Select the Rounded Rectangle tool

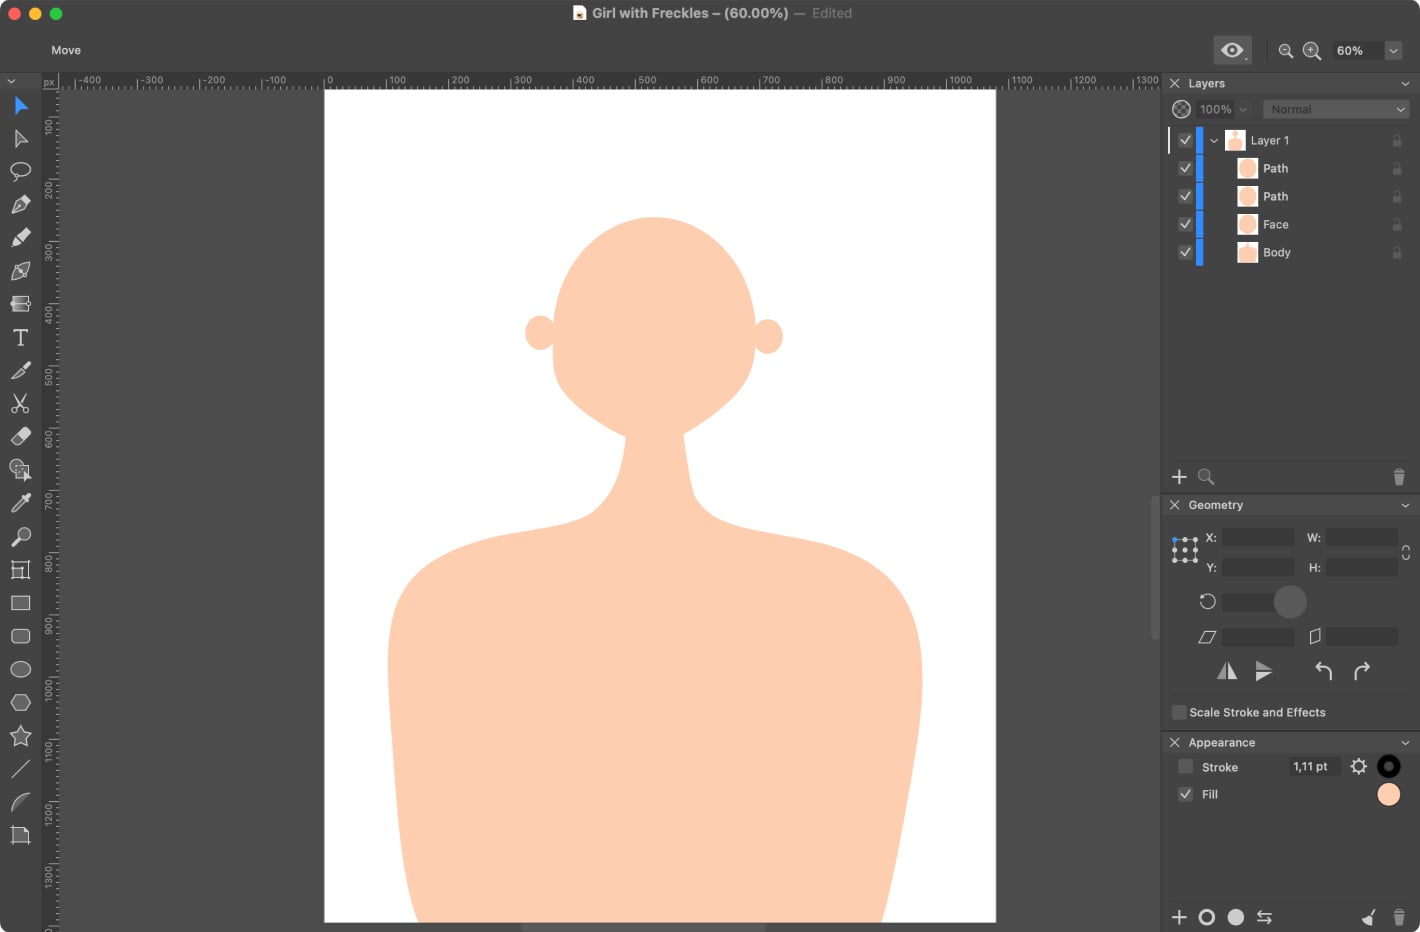pyautogui.click(x=20, y=636)
